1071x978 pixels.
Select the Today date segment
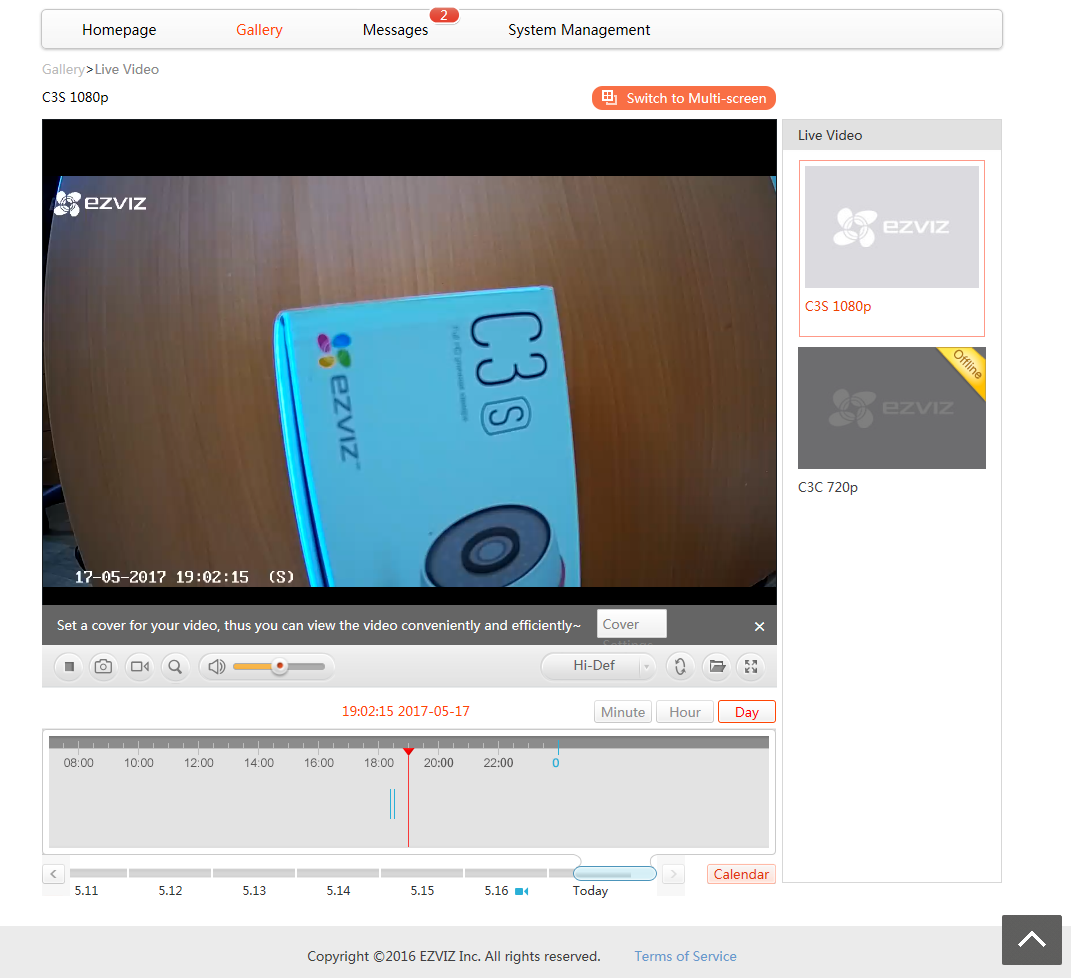[615, 874]
